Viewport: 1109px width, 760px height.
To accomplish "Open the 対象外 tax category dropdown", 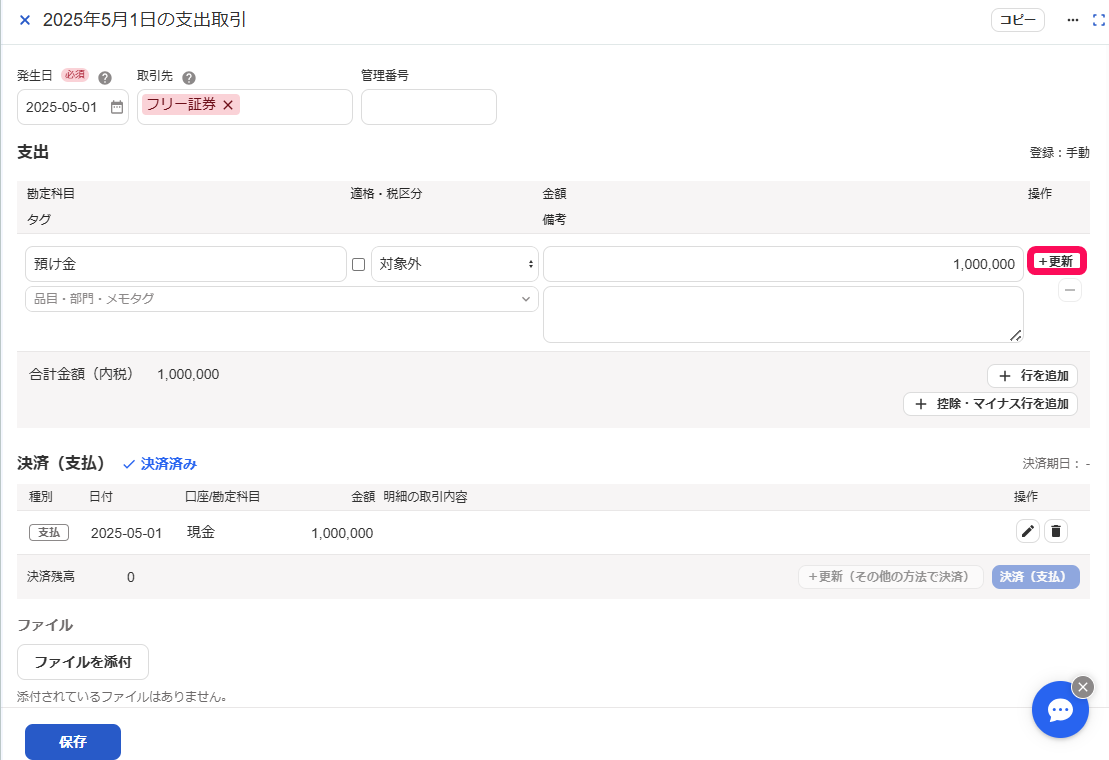I will [455, 264].
